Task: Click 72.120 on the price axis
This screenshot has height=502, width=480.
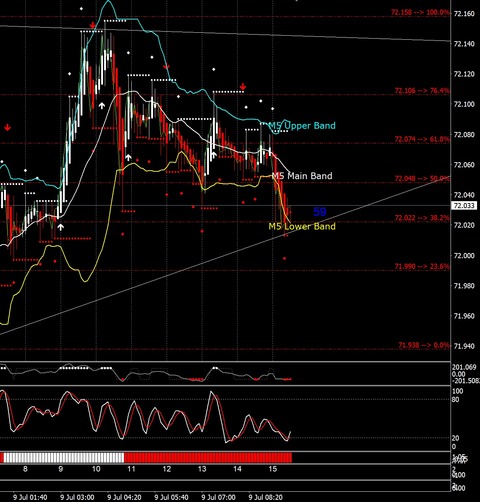Action: 464,74
